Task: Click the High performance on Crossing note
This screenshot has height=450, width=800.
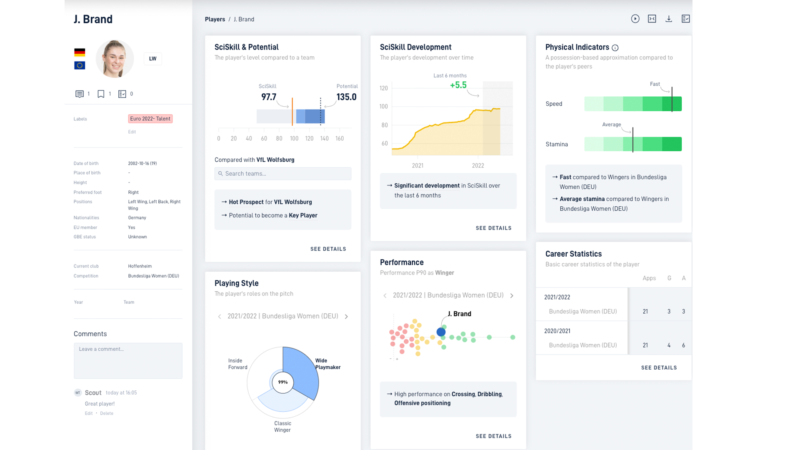Action: [x=447, y=398]
